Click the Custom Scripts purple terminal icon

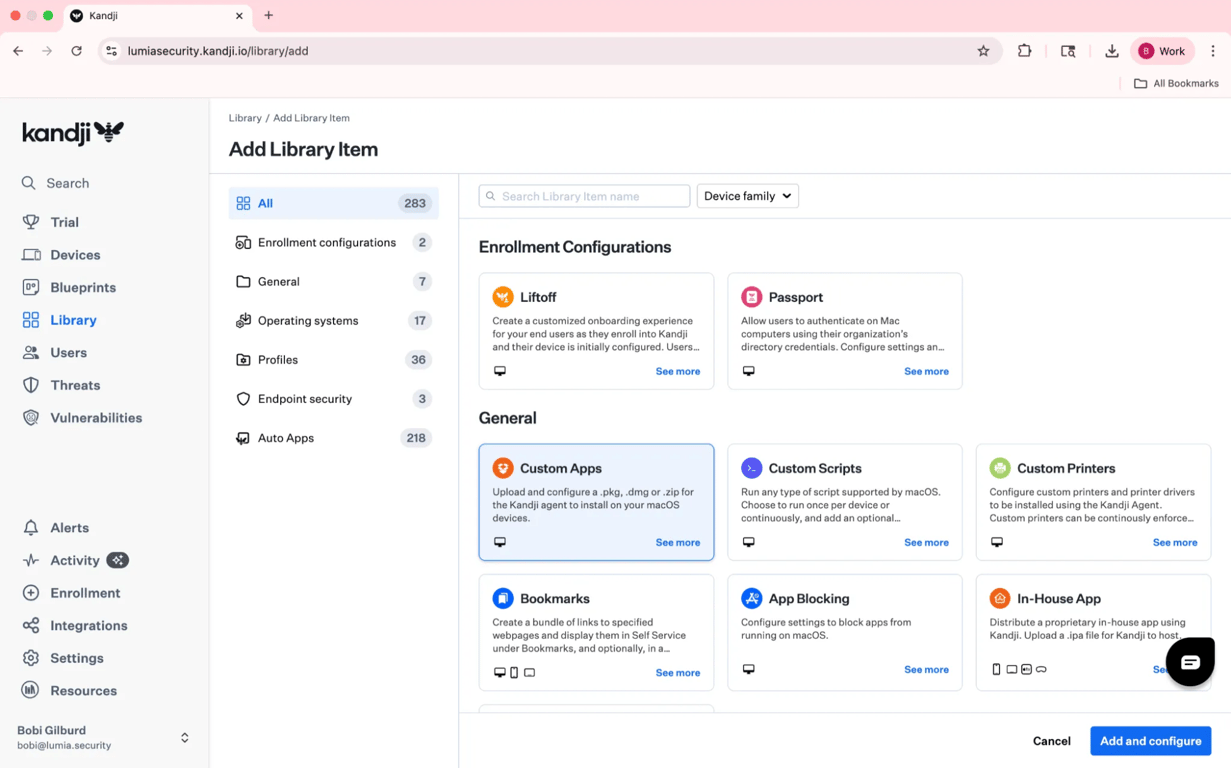pyautogui.click(x=751, y=468)
